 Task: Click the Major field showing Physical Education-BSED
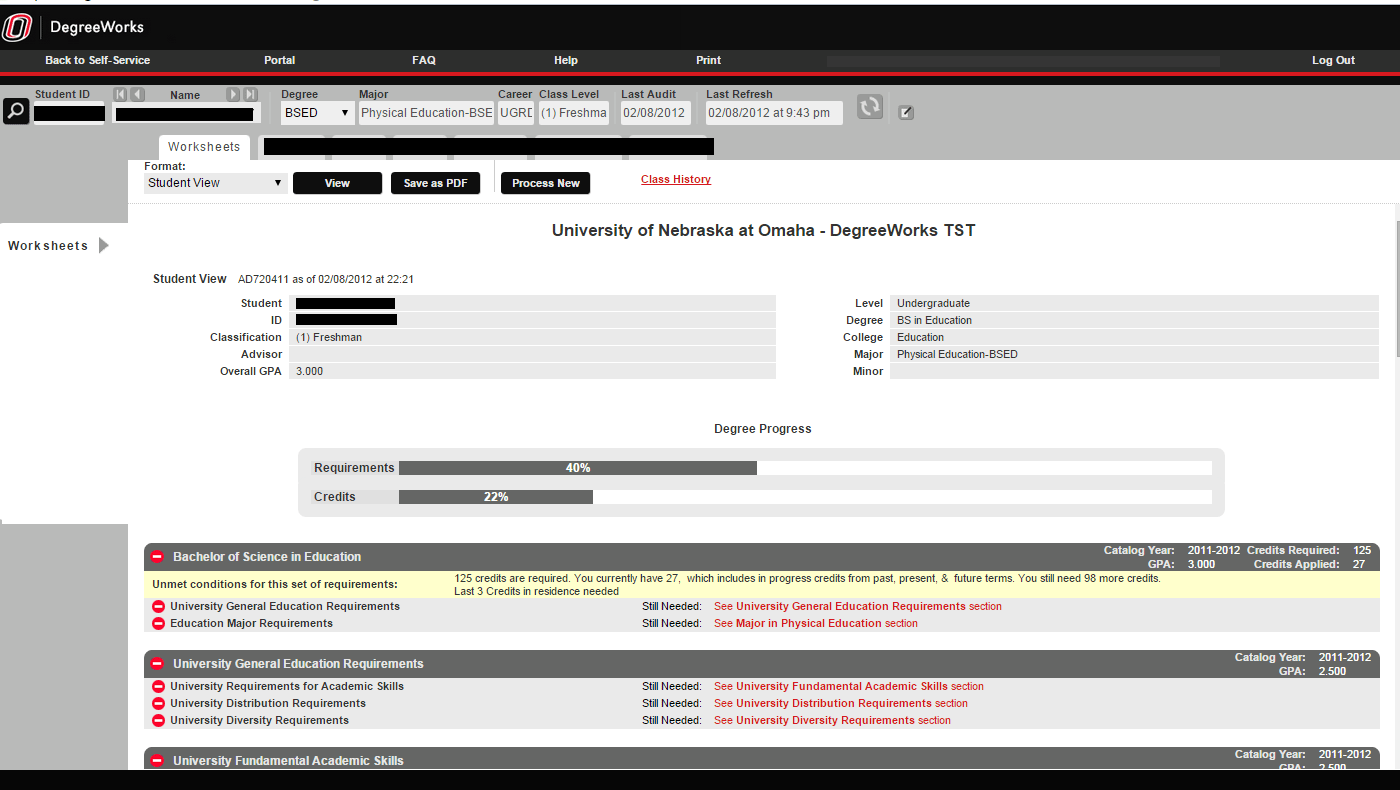(426, 113)
